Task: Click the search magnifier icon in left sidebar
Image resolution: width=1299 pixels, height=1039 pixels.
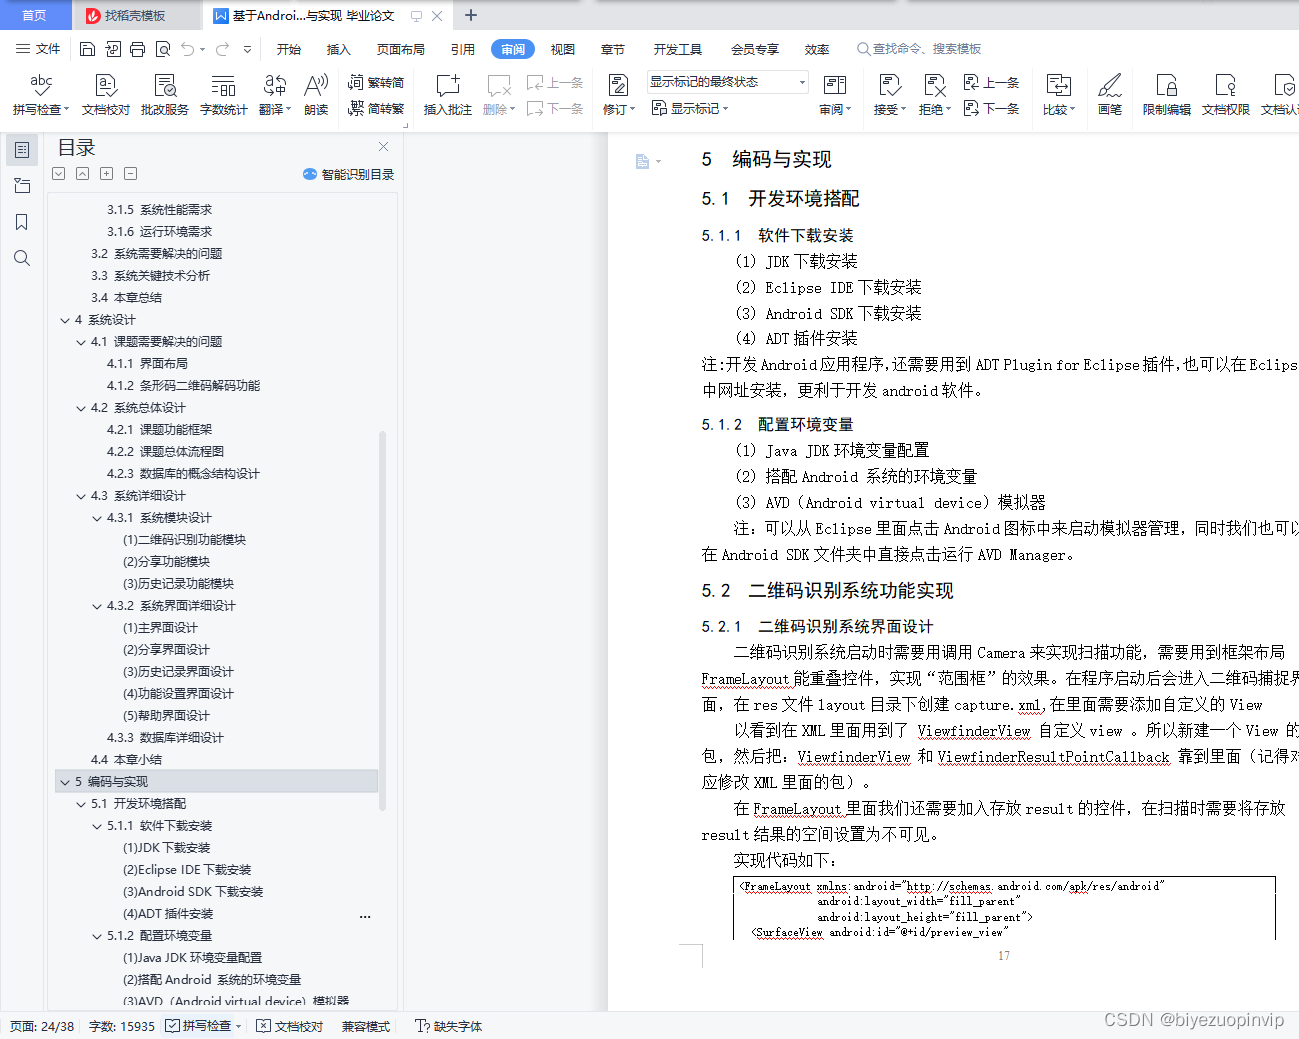Action: [21, 258]
